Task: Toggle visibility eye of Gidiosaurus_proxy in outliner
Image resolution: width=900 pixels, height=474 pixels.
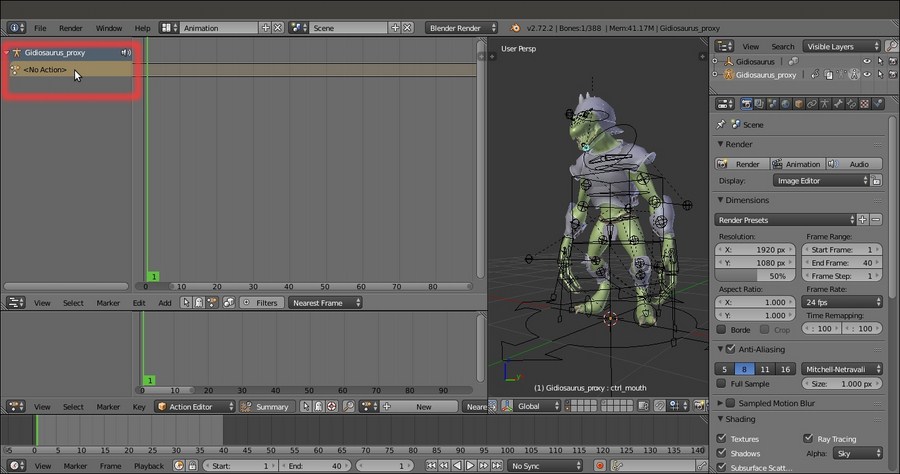Action: tap(867, 75)
